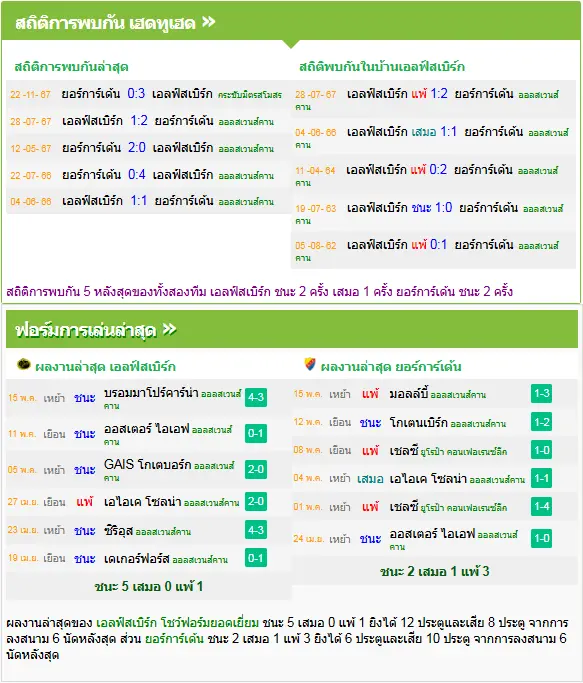Click the กระชับมิตรสโมสร league label

point(250,95)
